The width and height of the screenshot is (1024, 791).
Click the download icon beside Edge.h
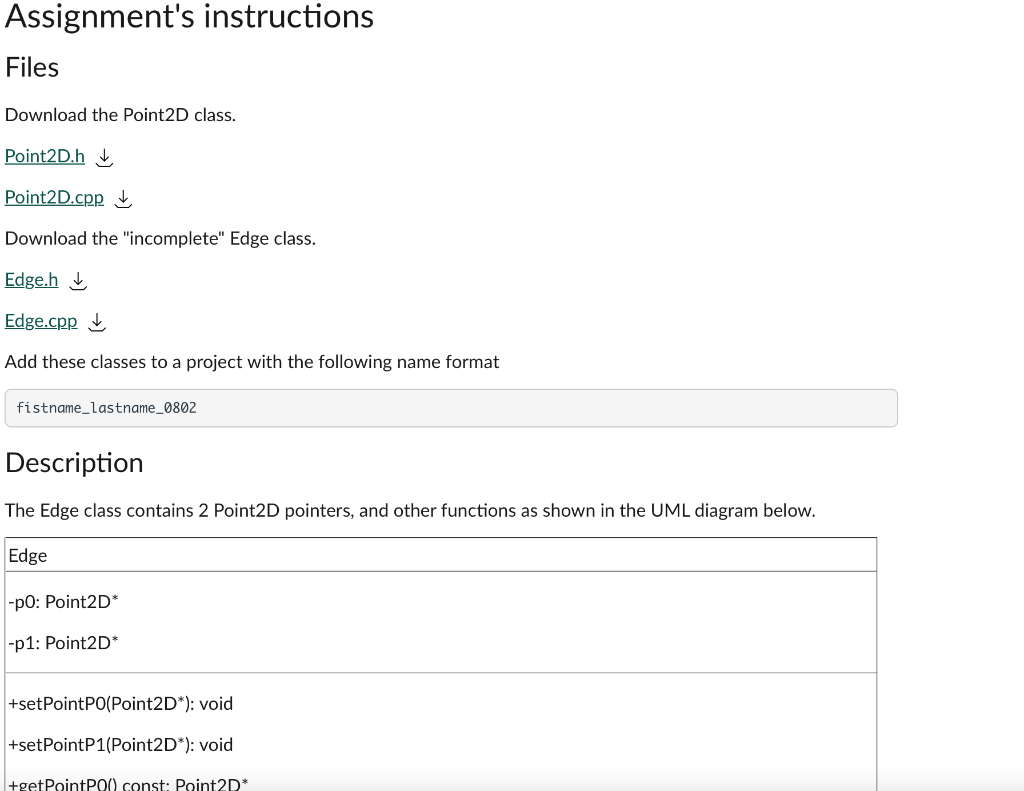(x=77, y=281)
